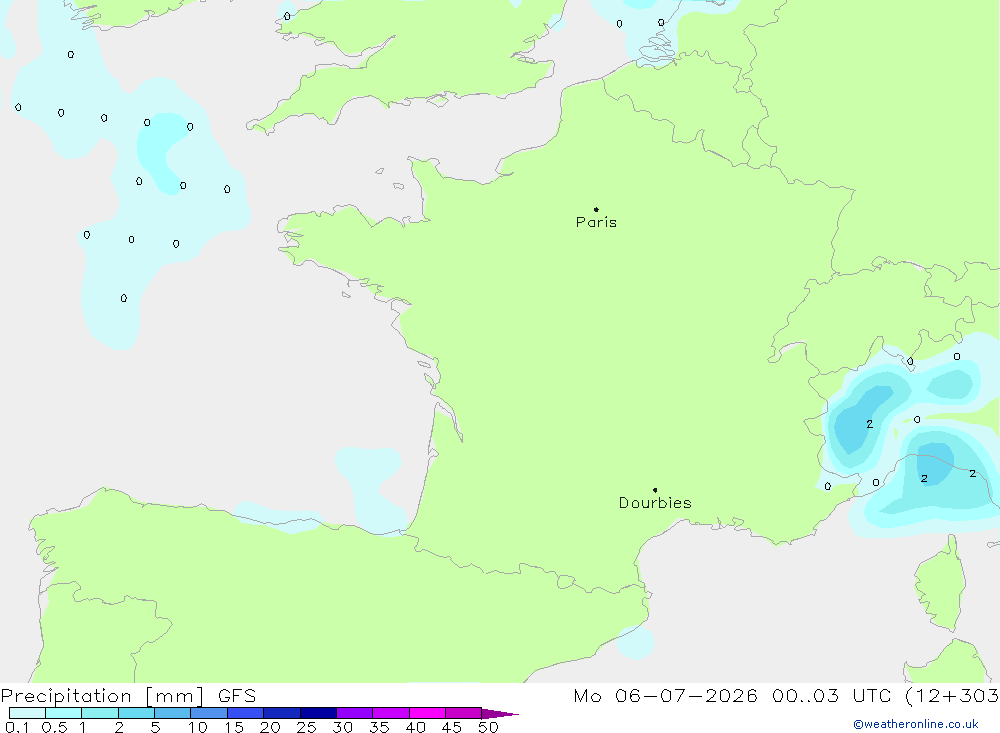The image size is (1000, 733).
Task: Click the Precipitation [mm] GFS title
Action: pyautogui.click(x=128, y=695)
